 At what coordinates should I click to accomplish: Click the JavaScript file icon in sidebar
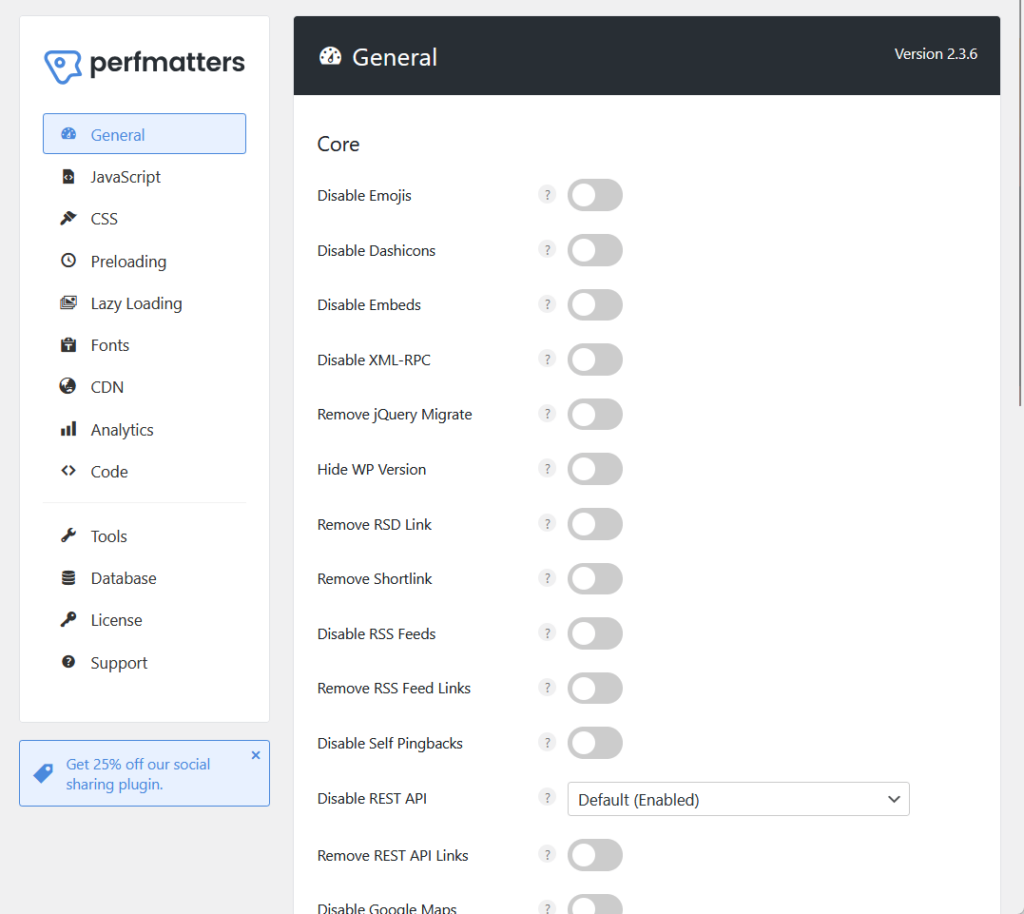[x=69, y=176]
